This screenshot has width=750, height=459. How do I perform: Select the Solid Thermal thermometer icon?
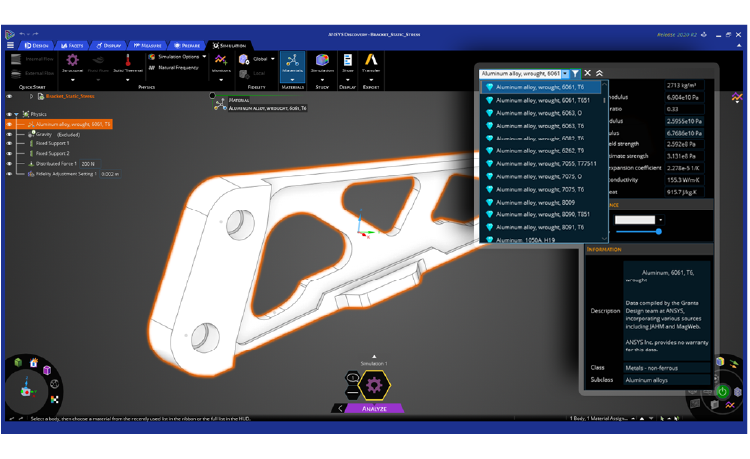[128, 60]
